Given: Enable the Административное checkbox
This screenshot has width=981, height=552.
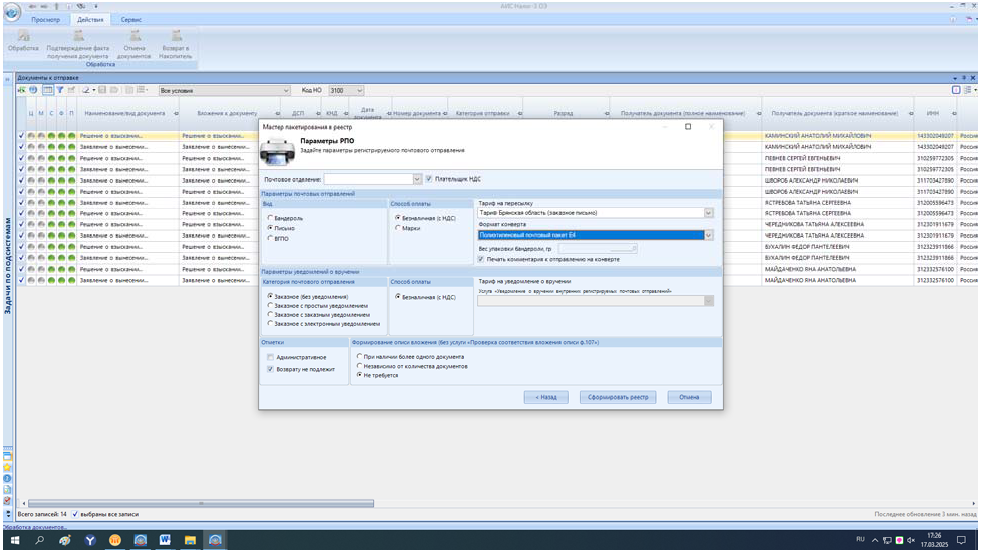Looking at the screenshot, I should coord(270,357).
